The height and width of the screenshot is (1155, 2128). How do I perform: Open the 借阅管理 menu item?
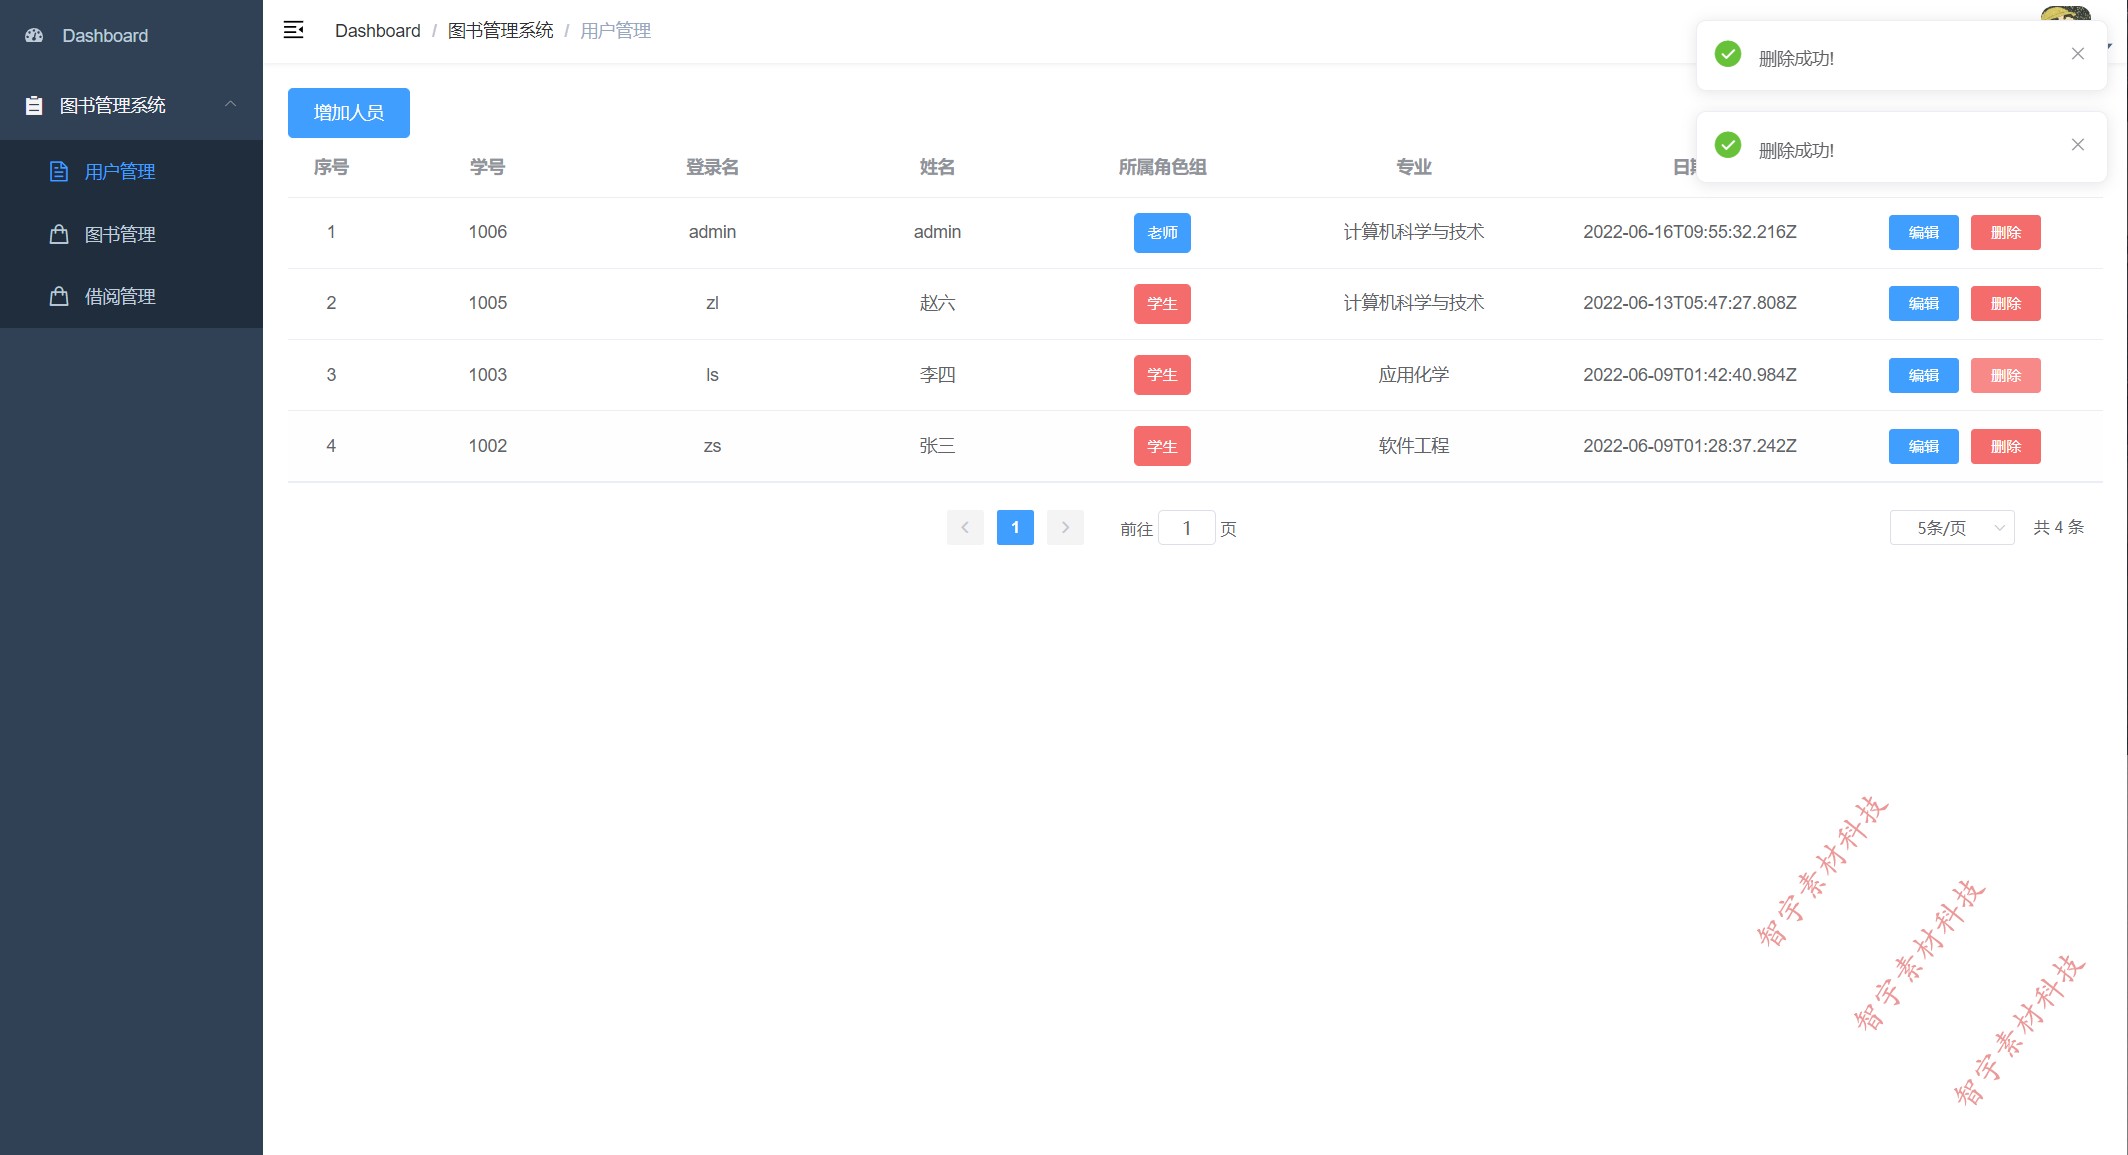(x=131, y=296)
